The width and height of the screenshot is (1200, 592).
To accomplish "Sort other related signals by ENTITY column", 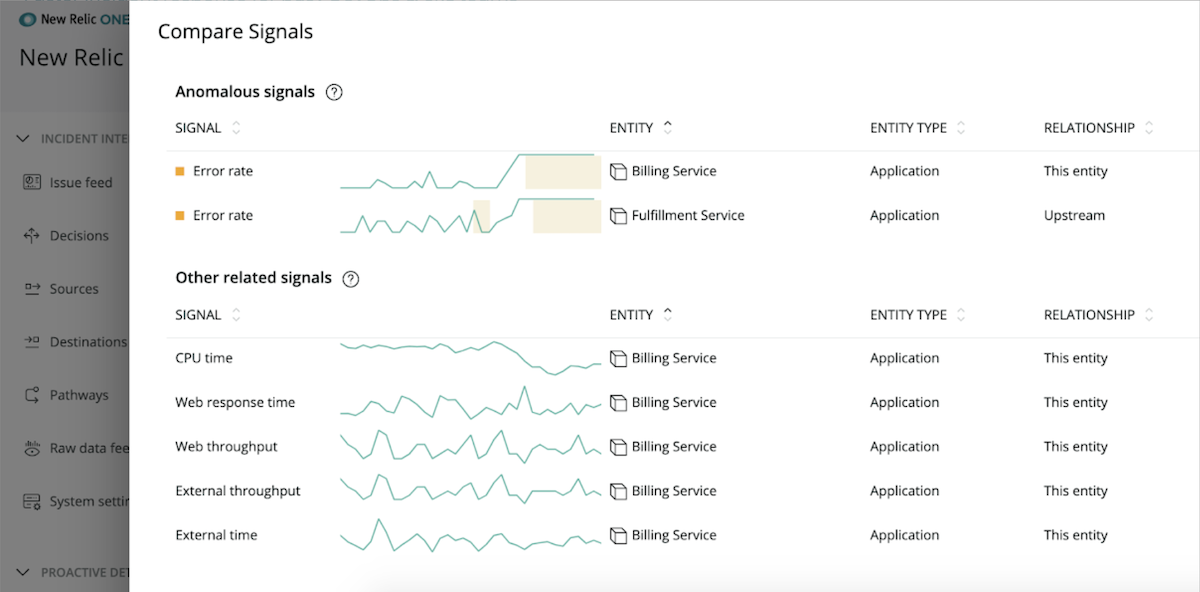I will (668, 315).
